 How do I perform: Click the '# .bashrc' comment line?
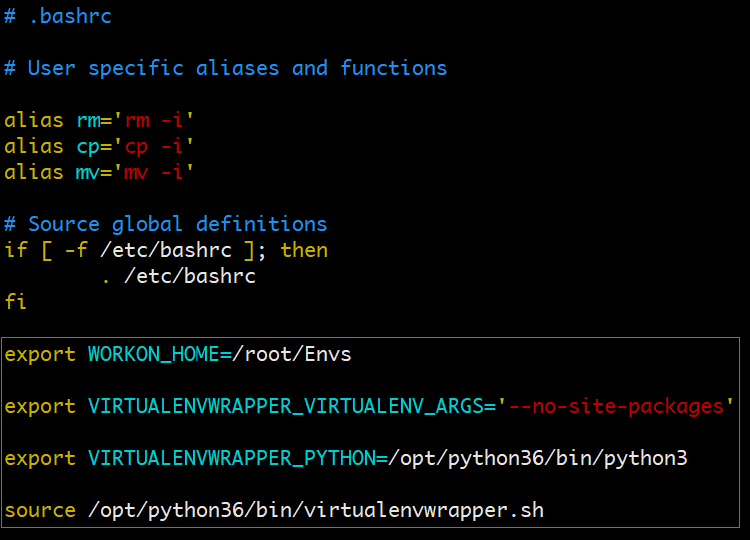pos(58,16)
